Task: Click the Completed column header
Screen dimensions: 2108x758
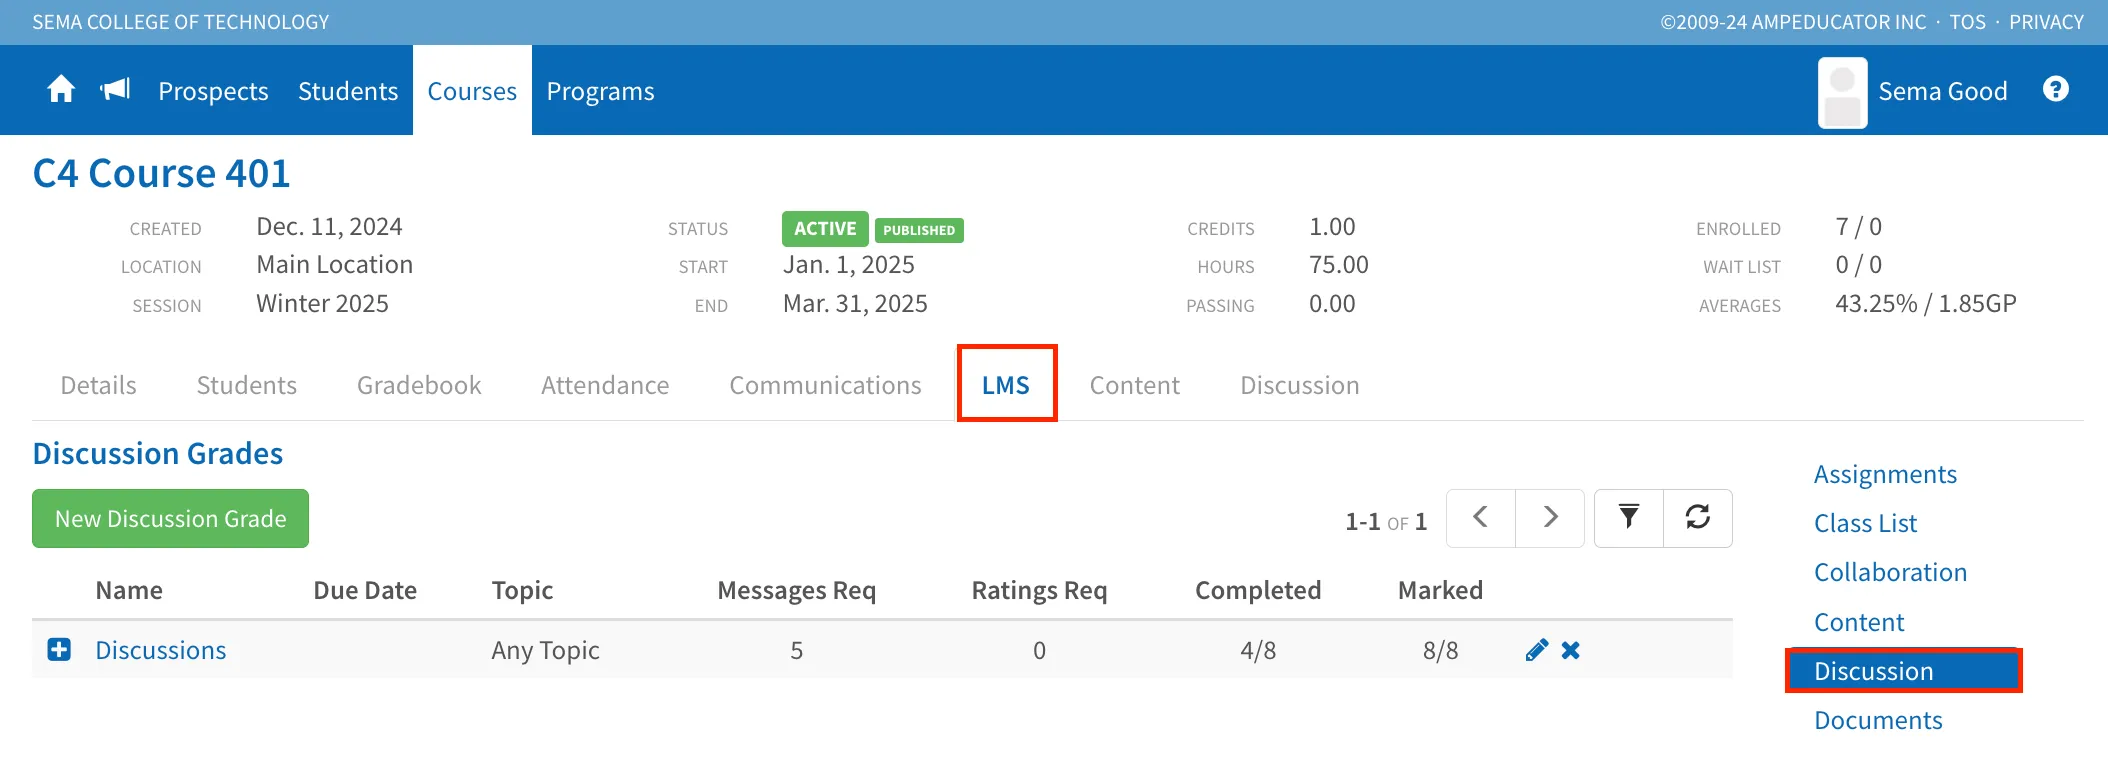Action: [1258, 590]
